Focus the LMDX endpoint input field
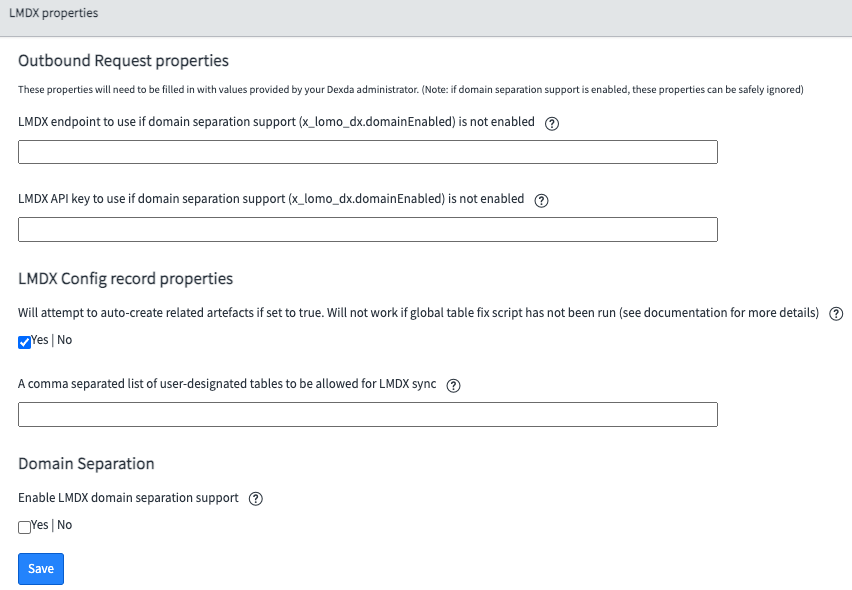This screenshot has height=590, width=852. click(x=368, y=152)
